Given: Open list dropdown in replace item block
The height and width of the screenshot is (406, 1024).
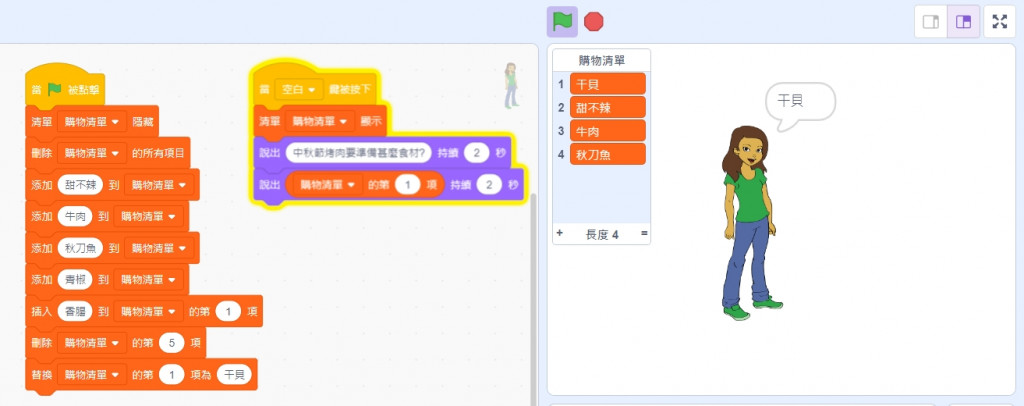Looking at the screenshot, I should [91, 375].
